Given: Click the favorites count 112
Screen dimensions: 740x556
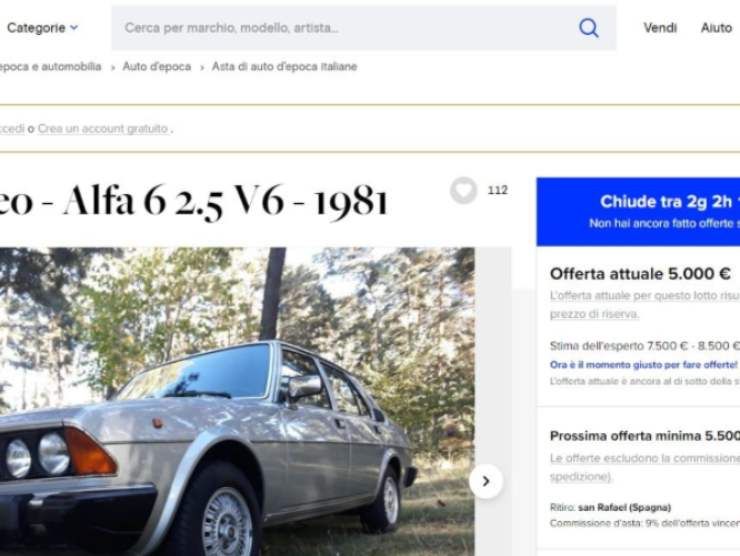Looking at the screenshot, I should pos(497,190).
